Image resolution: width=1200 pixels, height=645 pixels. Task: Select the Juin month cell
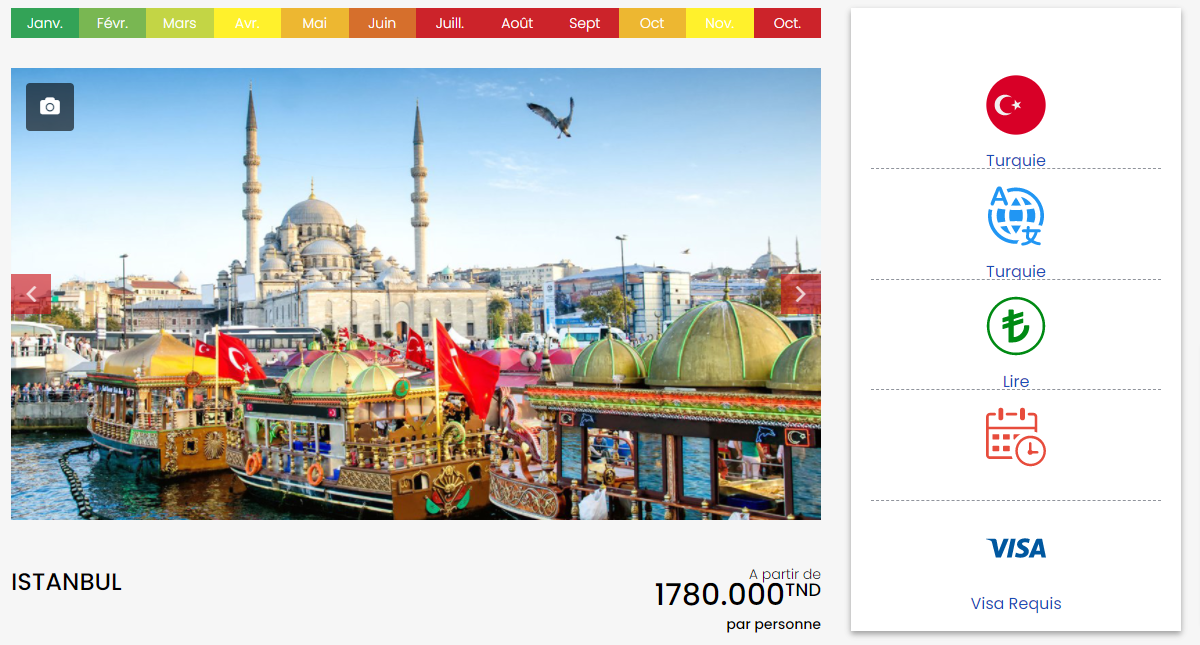[x=382, y=23]
